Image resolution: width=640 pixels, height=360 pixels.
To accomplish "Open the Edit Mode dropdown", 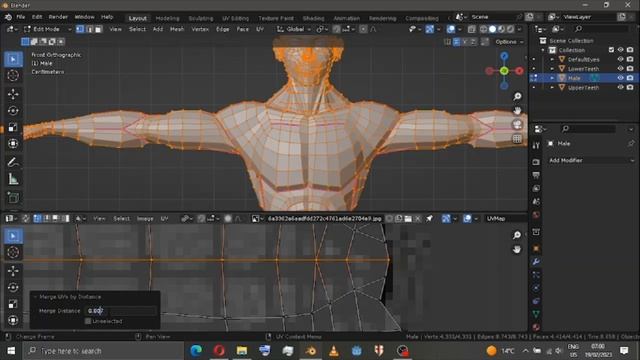I will [47, 29].
